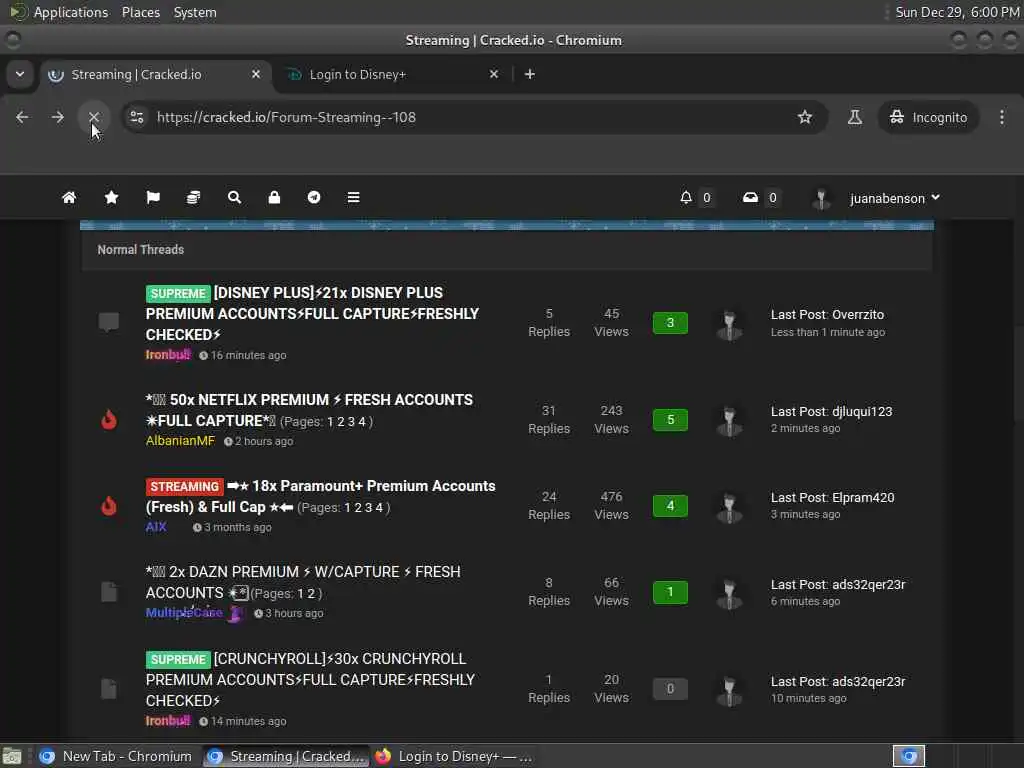Close the Streaming | Cracked.io tab

(x=256, y=74)
